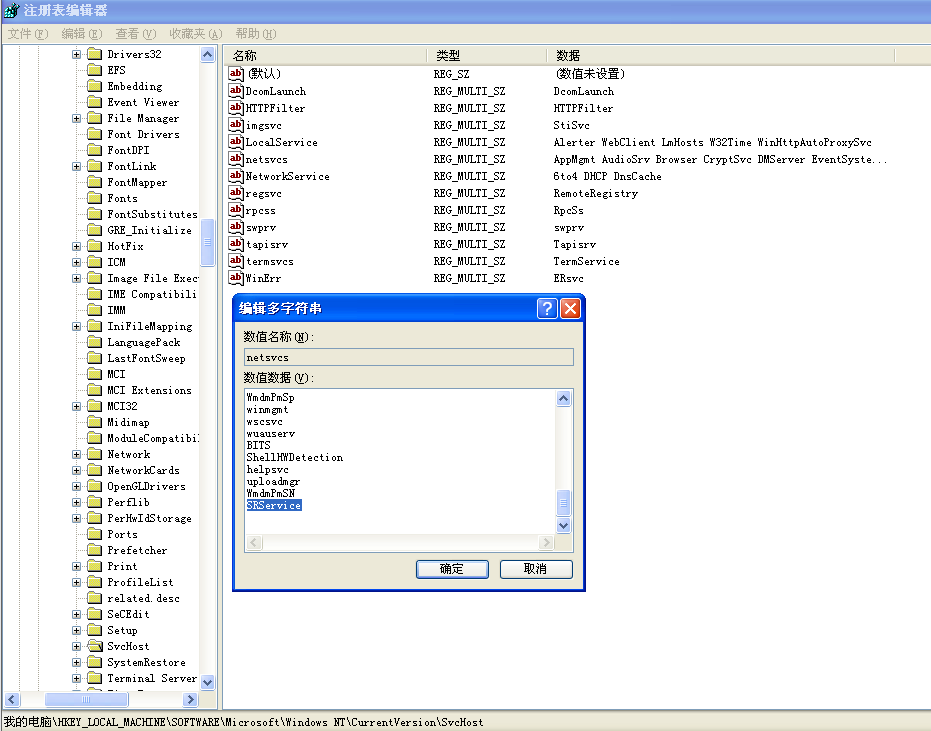
Task: Click the help question mark in dialog title
Action: [547, 308]
